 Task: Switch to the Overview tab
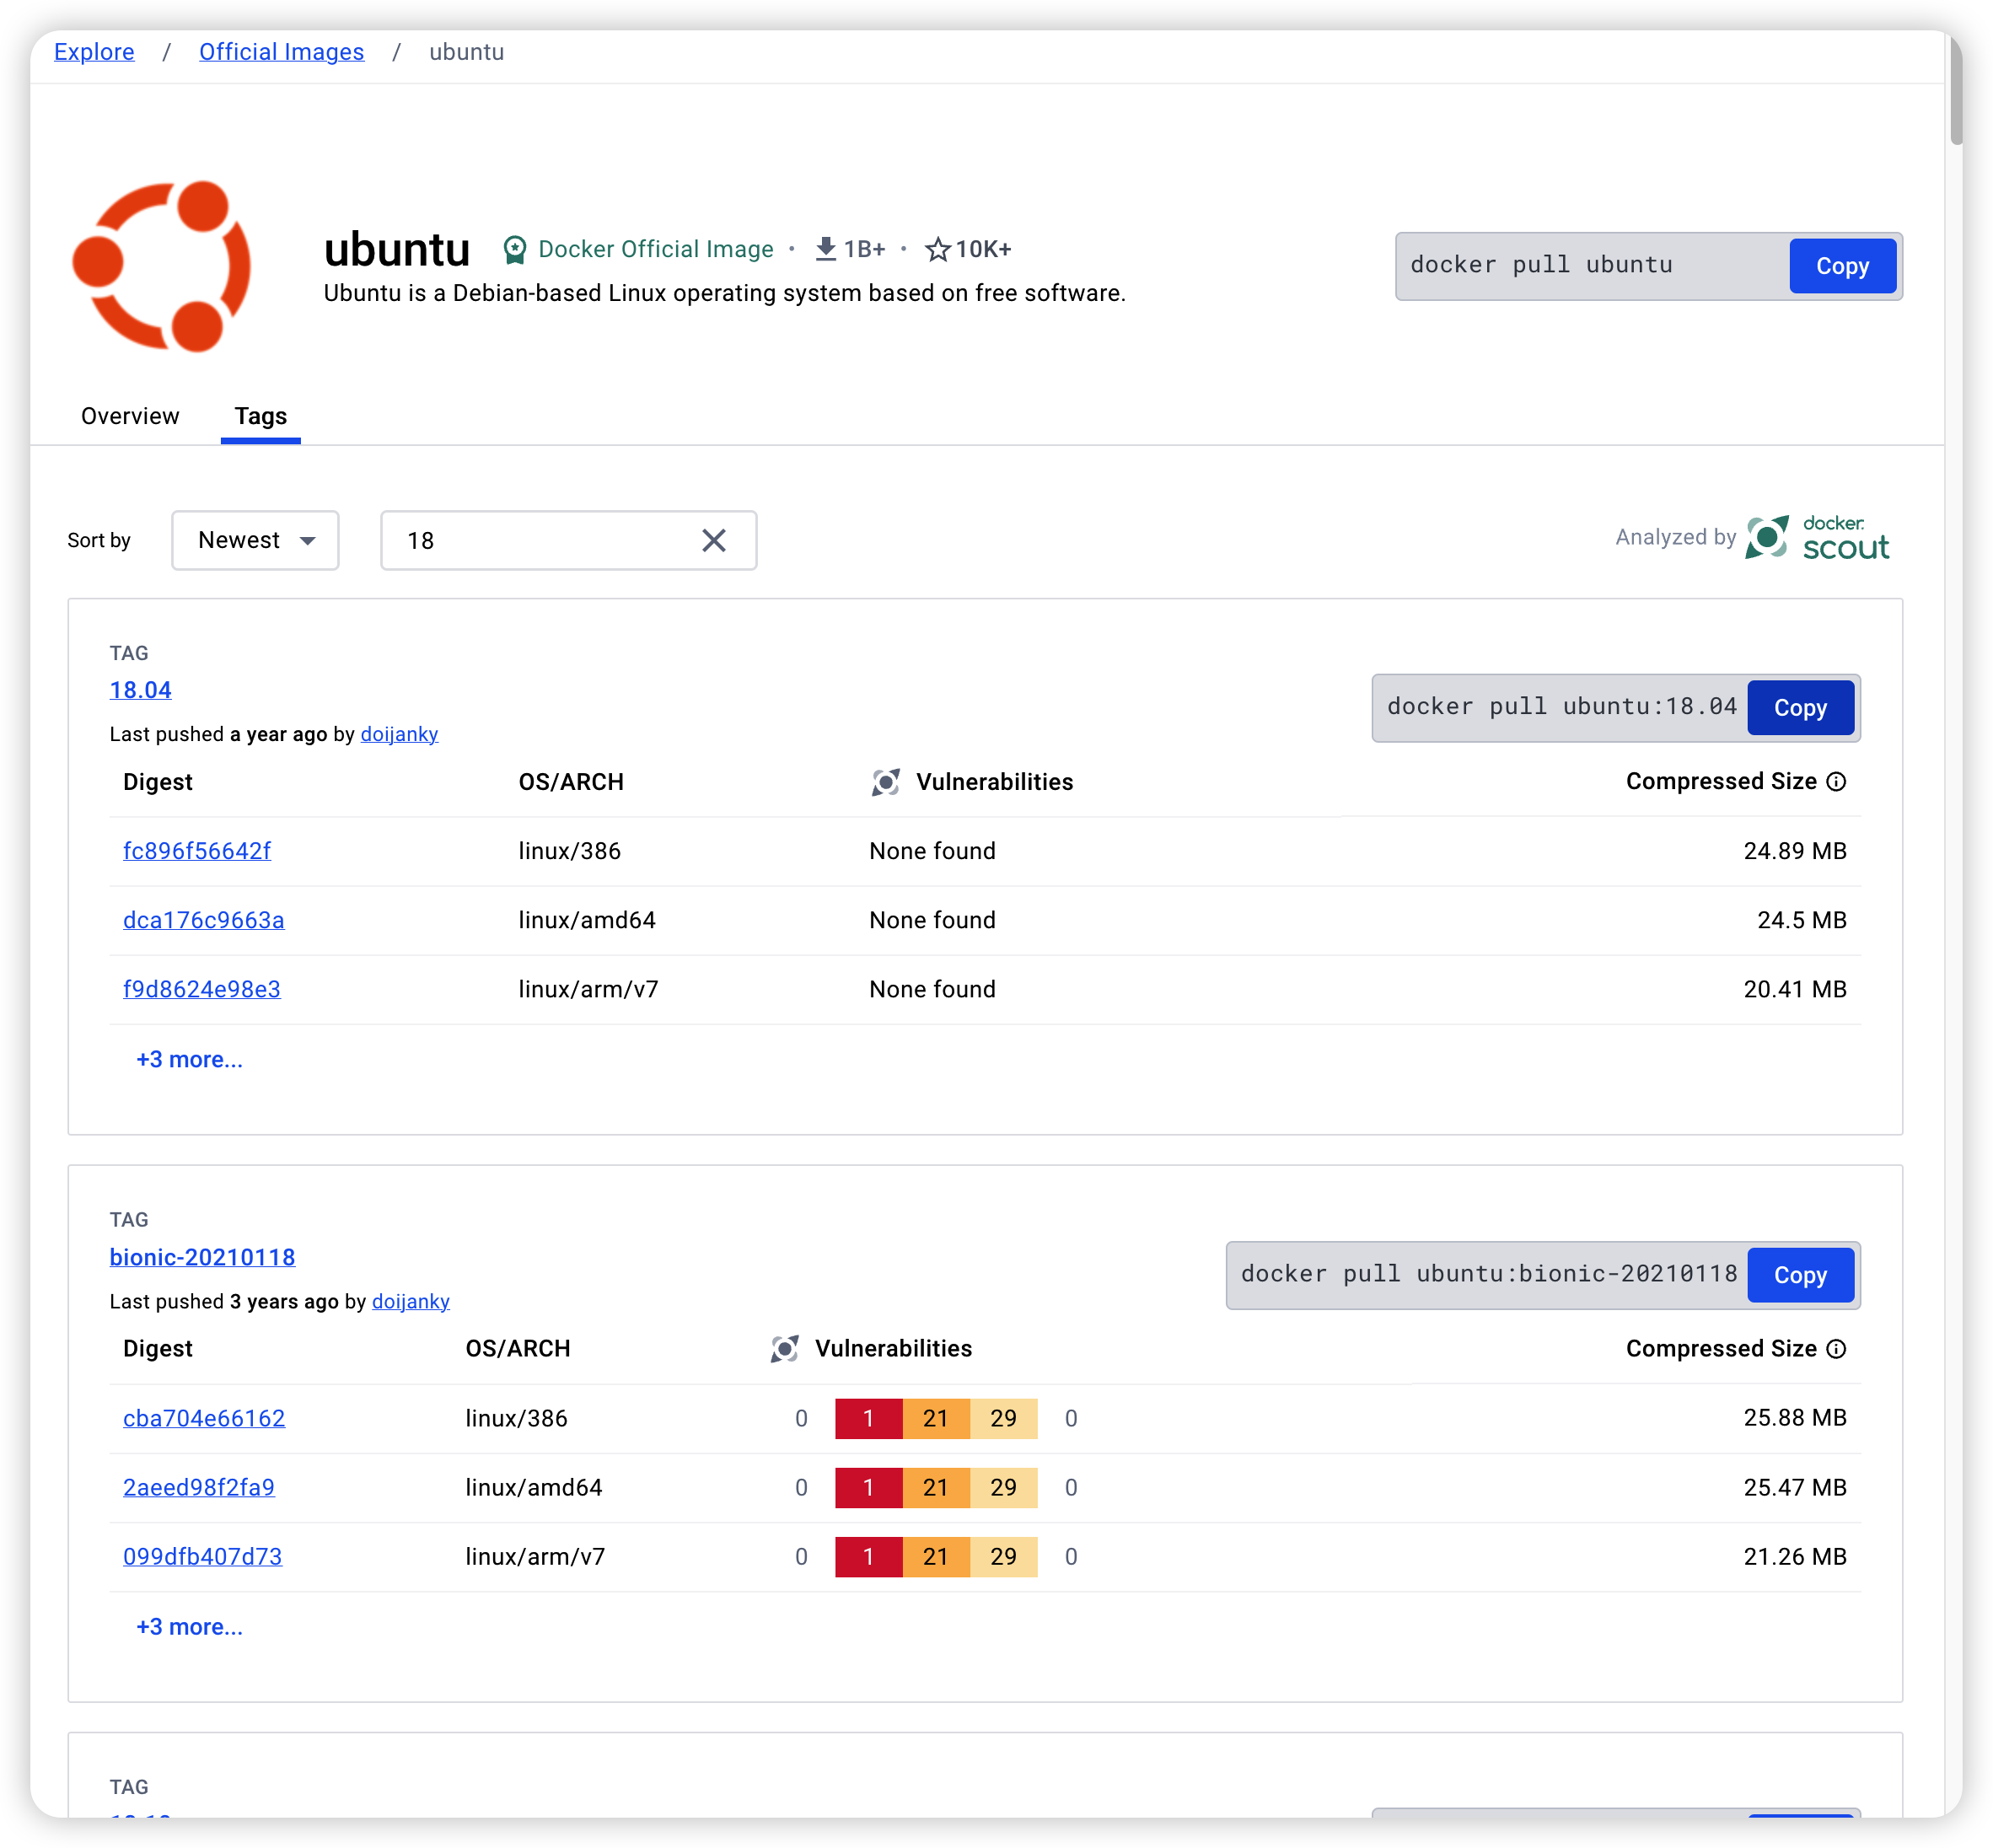point(130,416)
